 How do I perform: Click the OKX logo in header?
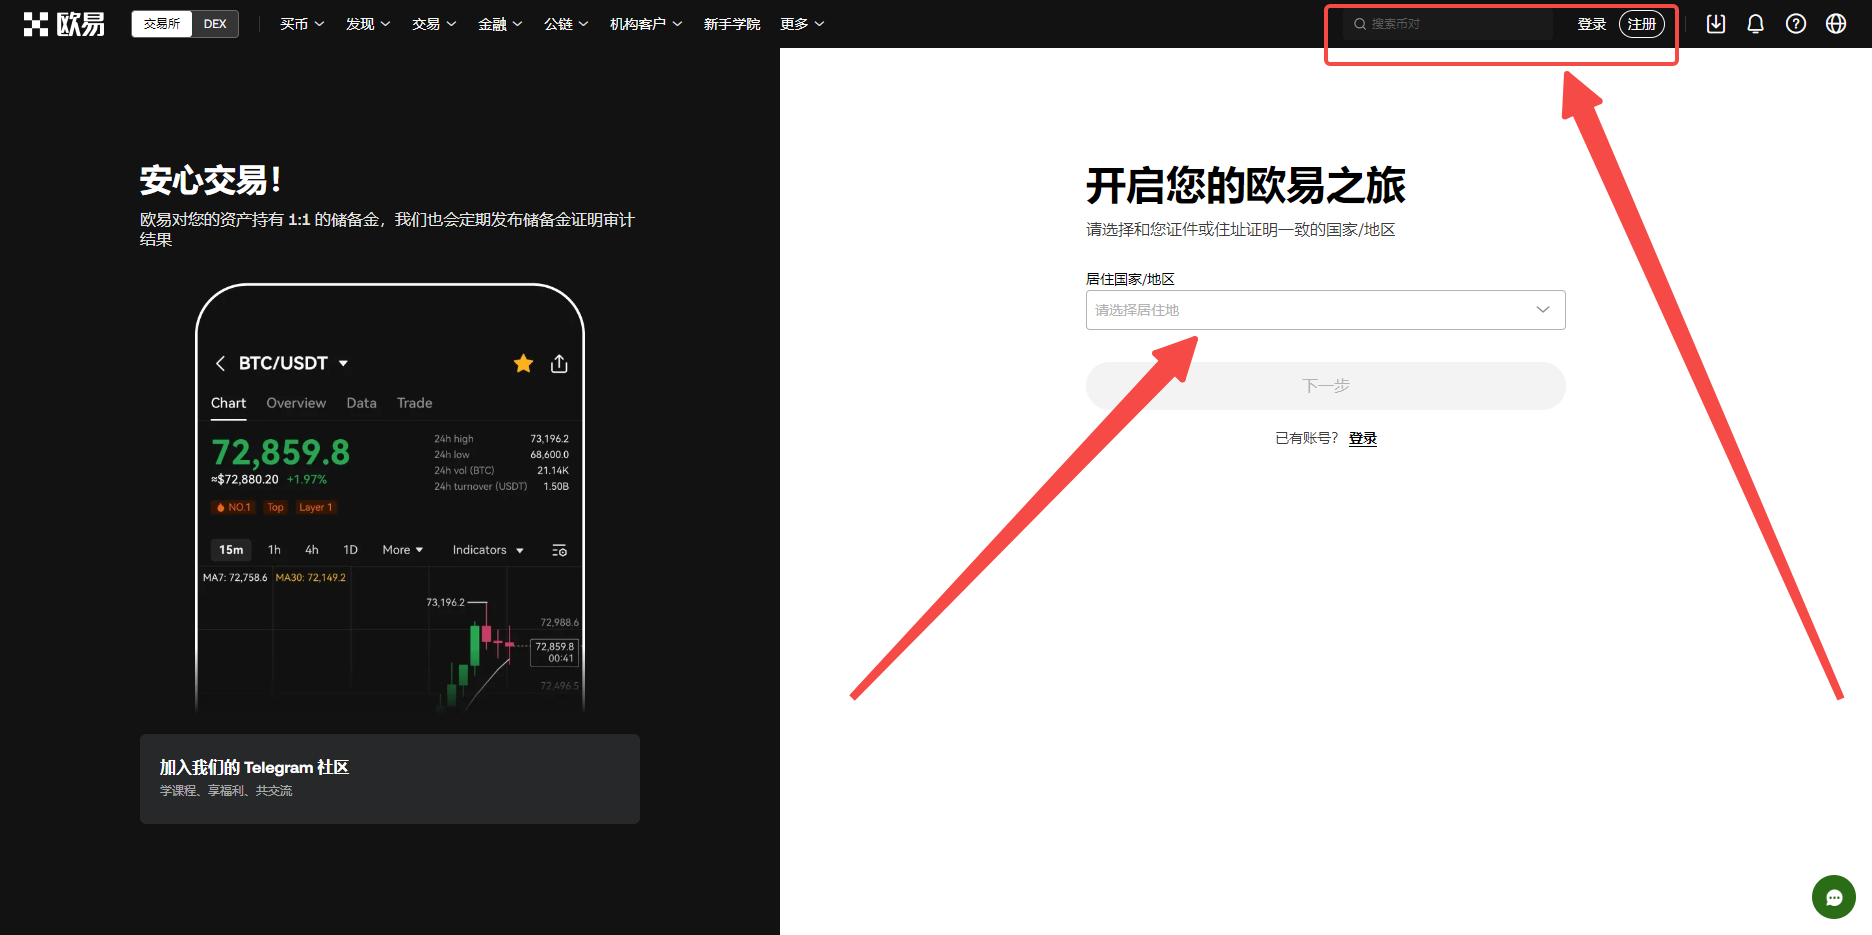64,24
